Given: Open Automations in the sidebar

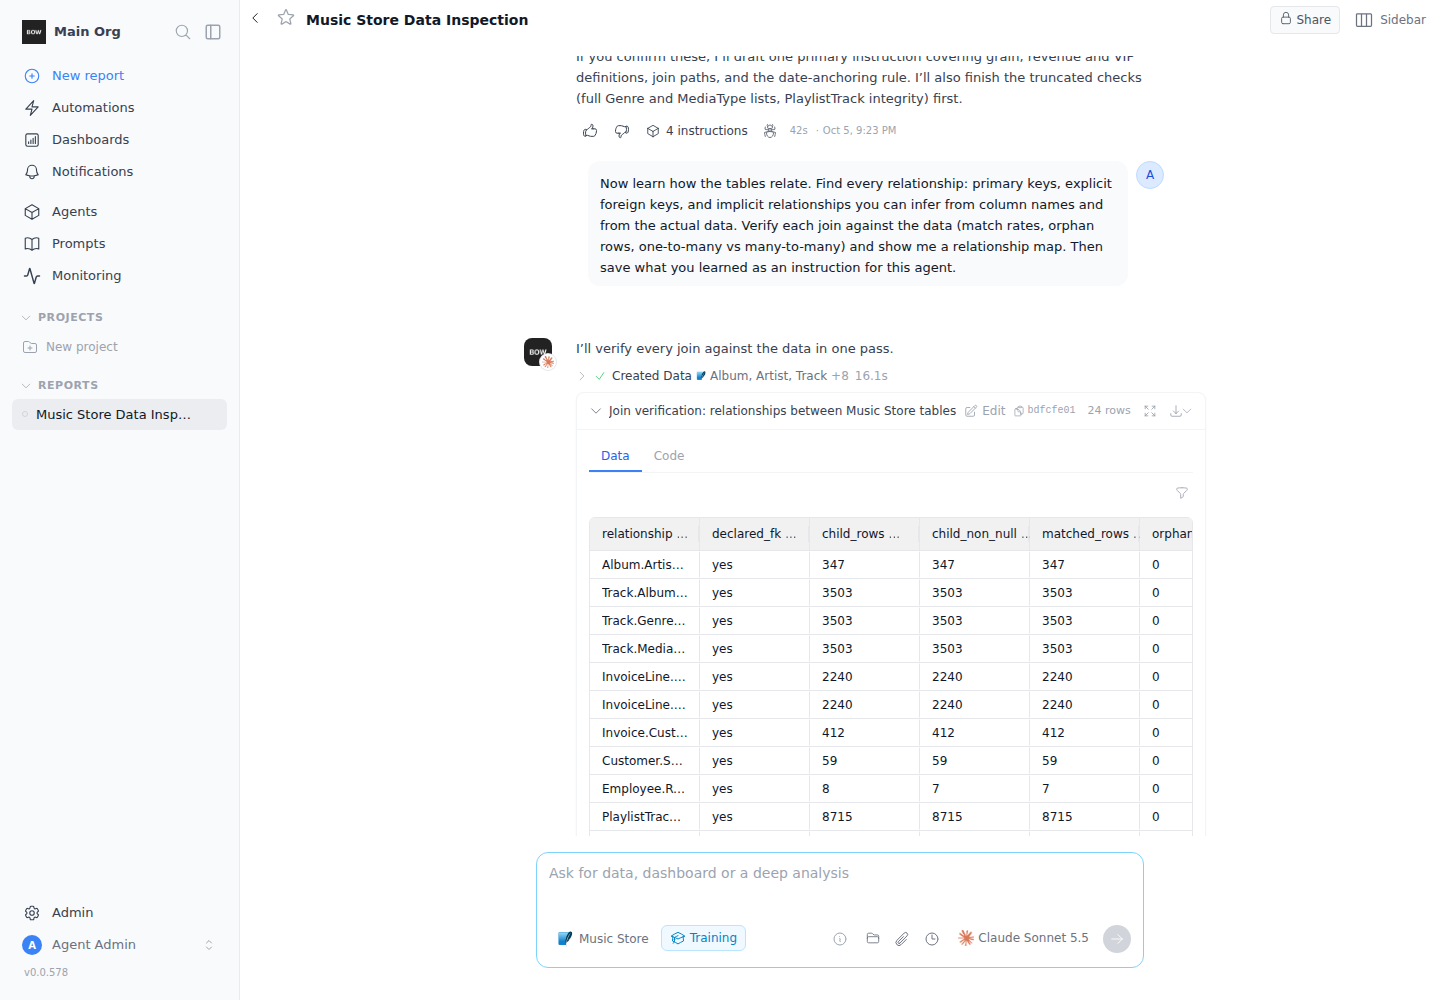Looking at the screenshot, I should click(93, 108).
